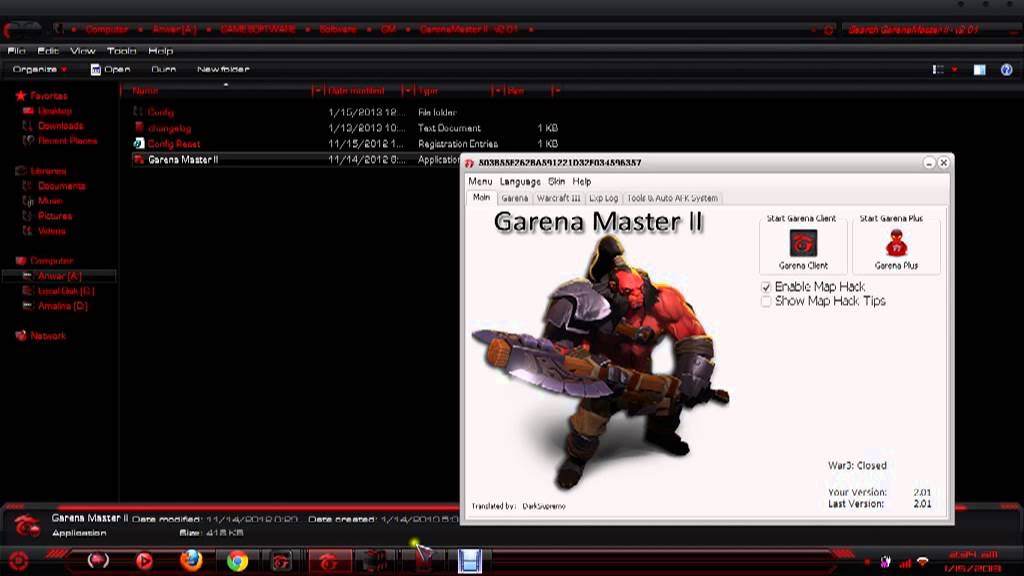Click the wireless network tray icon
The width and height of the screenshot is (1024, 576).
(923, 562)
